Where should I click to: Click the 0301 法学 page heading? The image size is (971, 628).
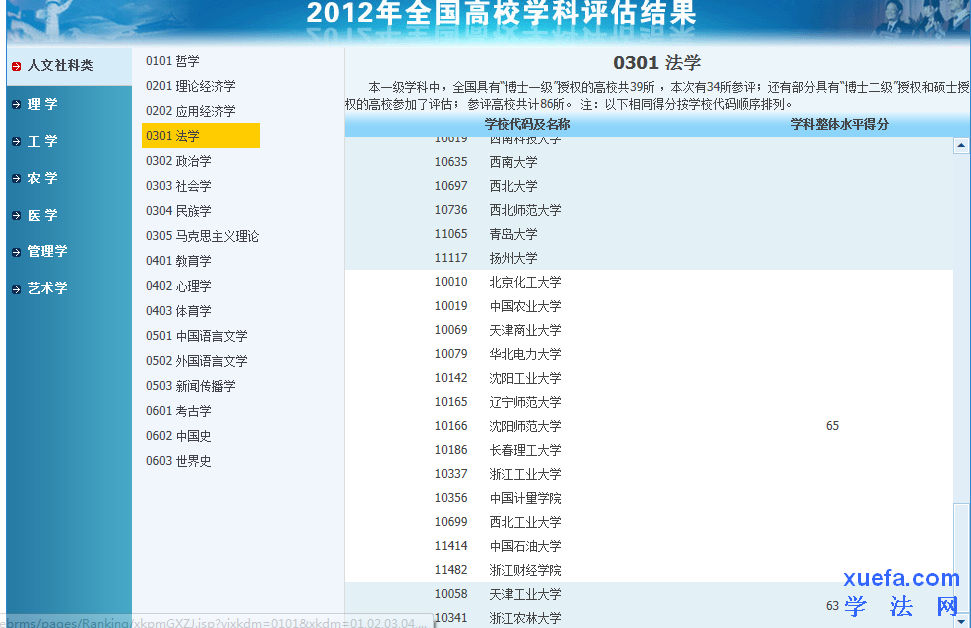(657, 63)
